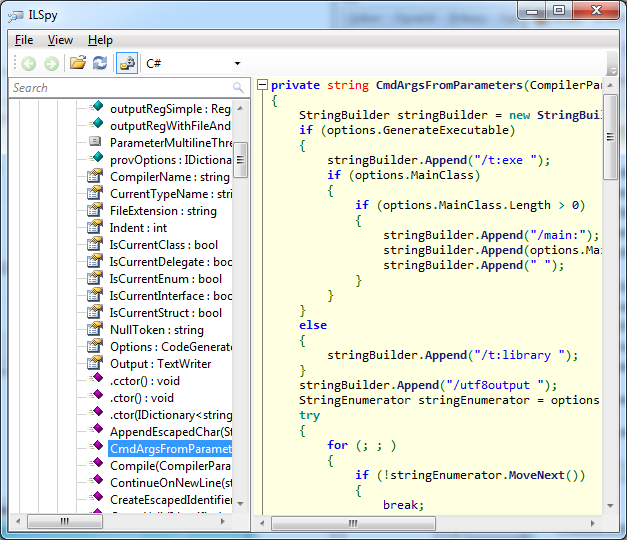This screenshot has height=540, width=627.
Task: Open the Help menu
Action: [100, 40]
